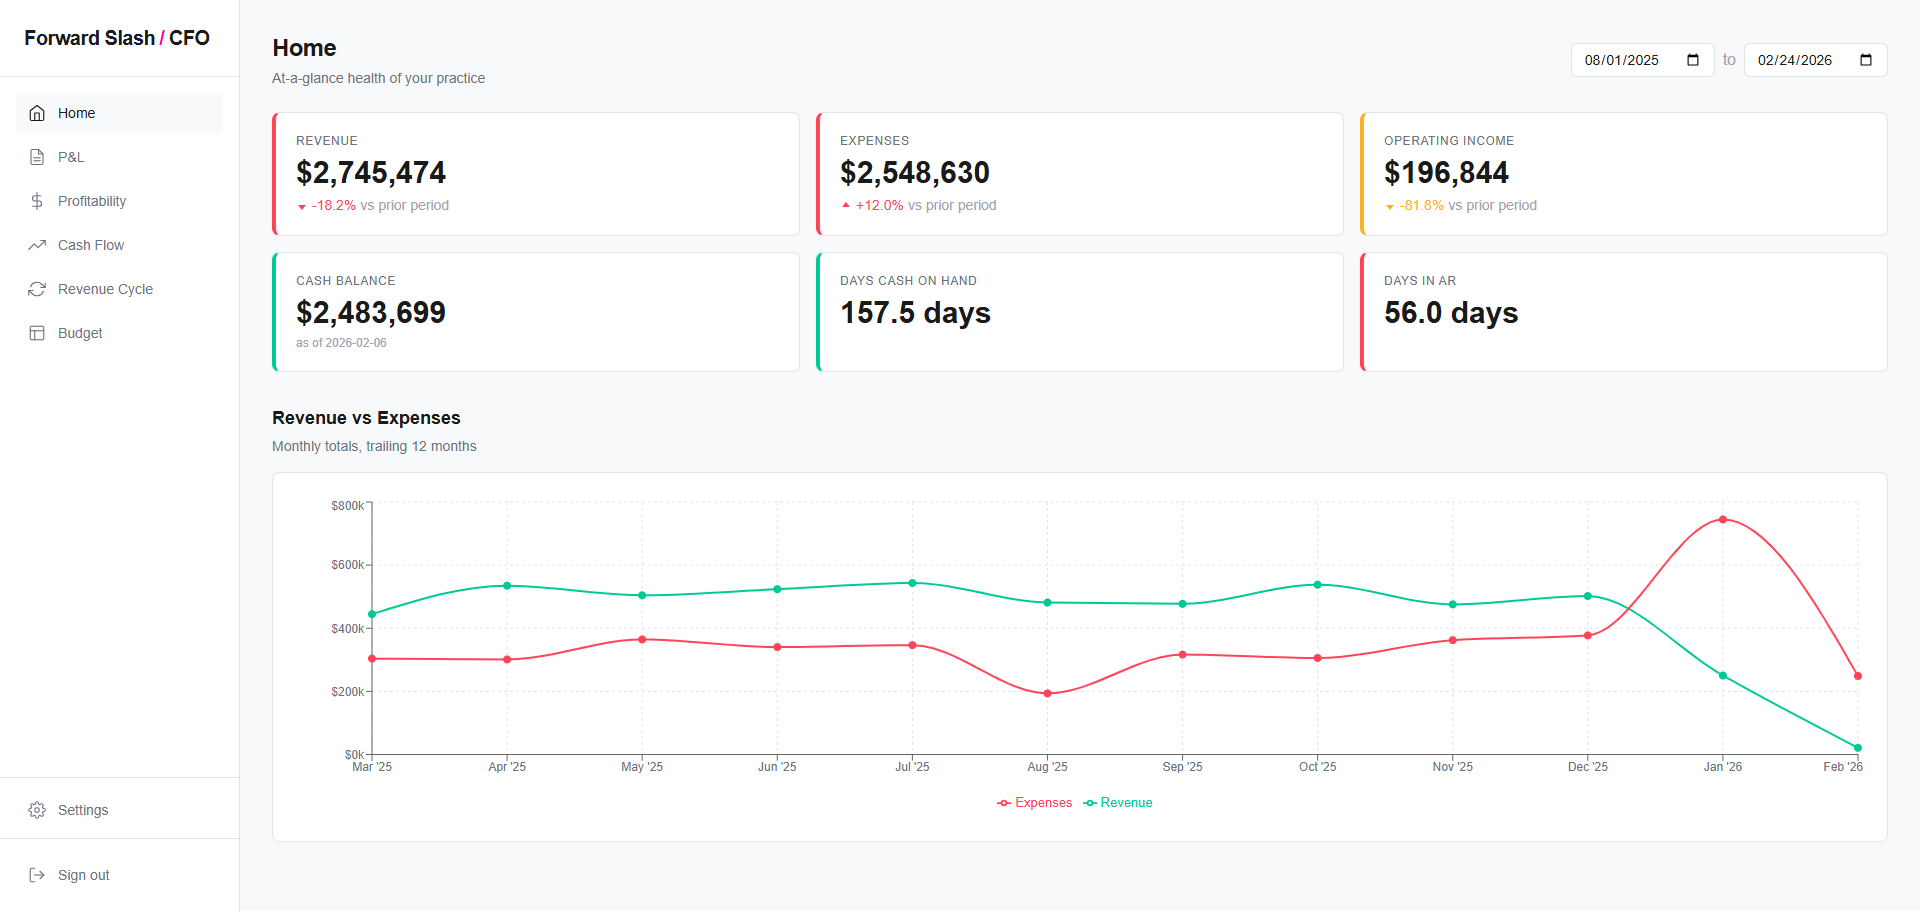Click the Feb '26 revenue data point
This screenshot has height=911, width=1920.
(1858, 748)
